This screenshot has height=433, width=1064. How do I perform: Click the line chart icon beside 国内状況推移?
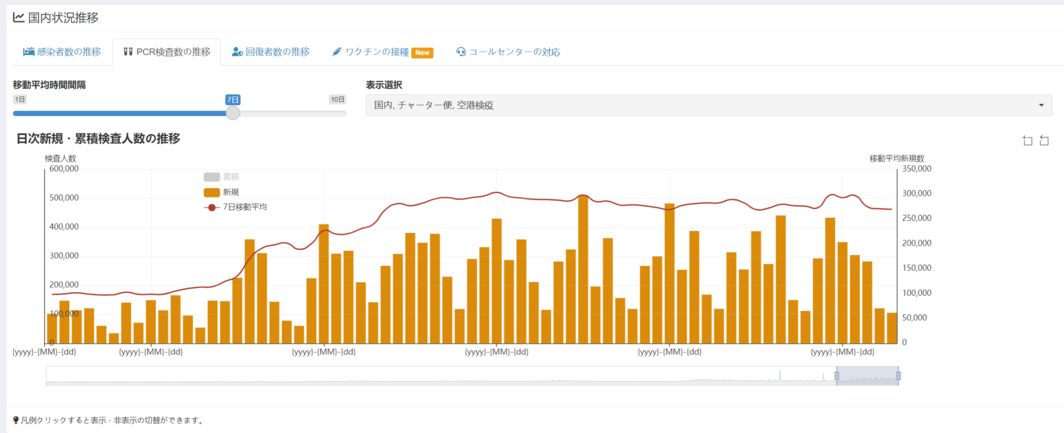(18, 17)
